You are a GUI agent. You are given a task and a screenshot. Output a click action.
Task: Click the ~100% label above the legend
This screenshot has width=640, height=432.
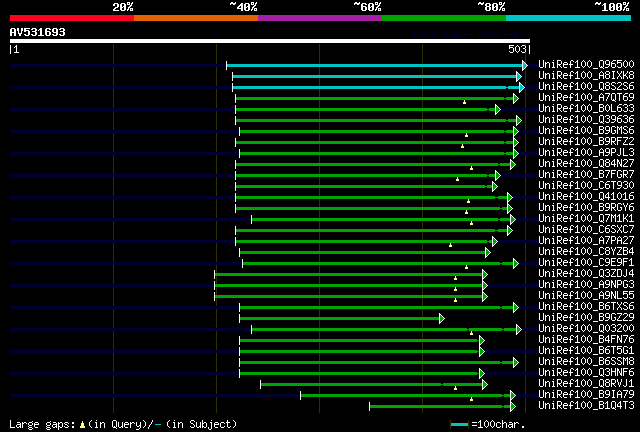[x=612, y=7]
